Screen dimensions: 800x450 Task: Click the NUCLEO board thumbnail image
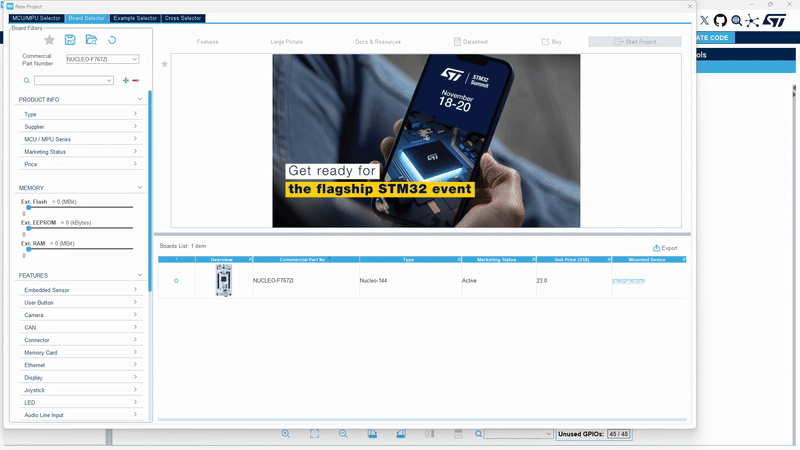(223, 280)
